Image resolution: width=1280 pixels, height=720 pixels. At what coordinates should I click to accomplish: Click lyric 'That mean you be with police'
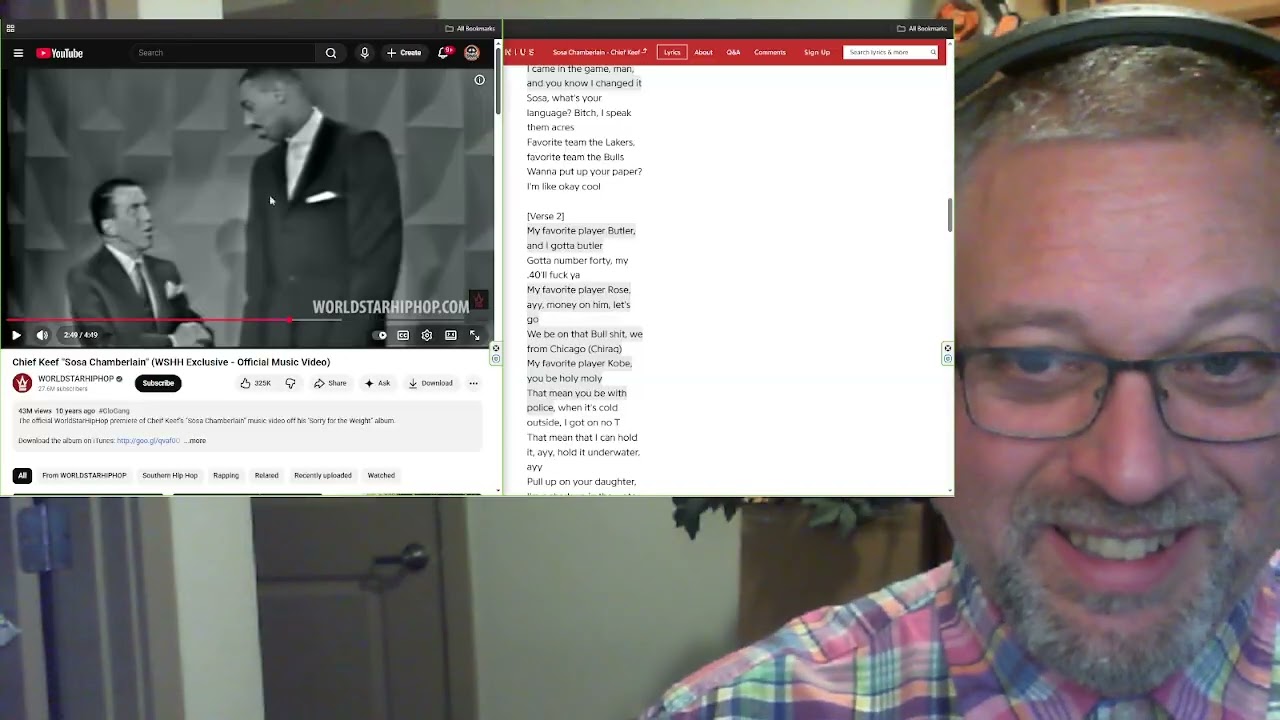577,400
